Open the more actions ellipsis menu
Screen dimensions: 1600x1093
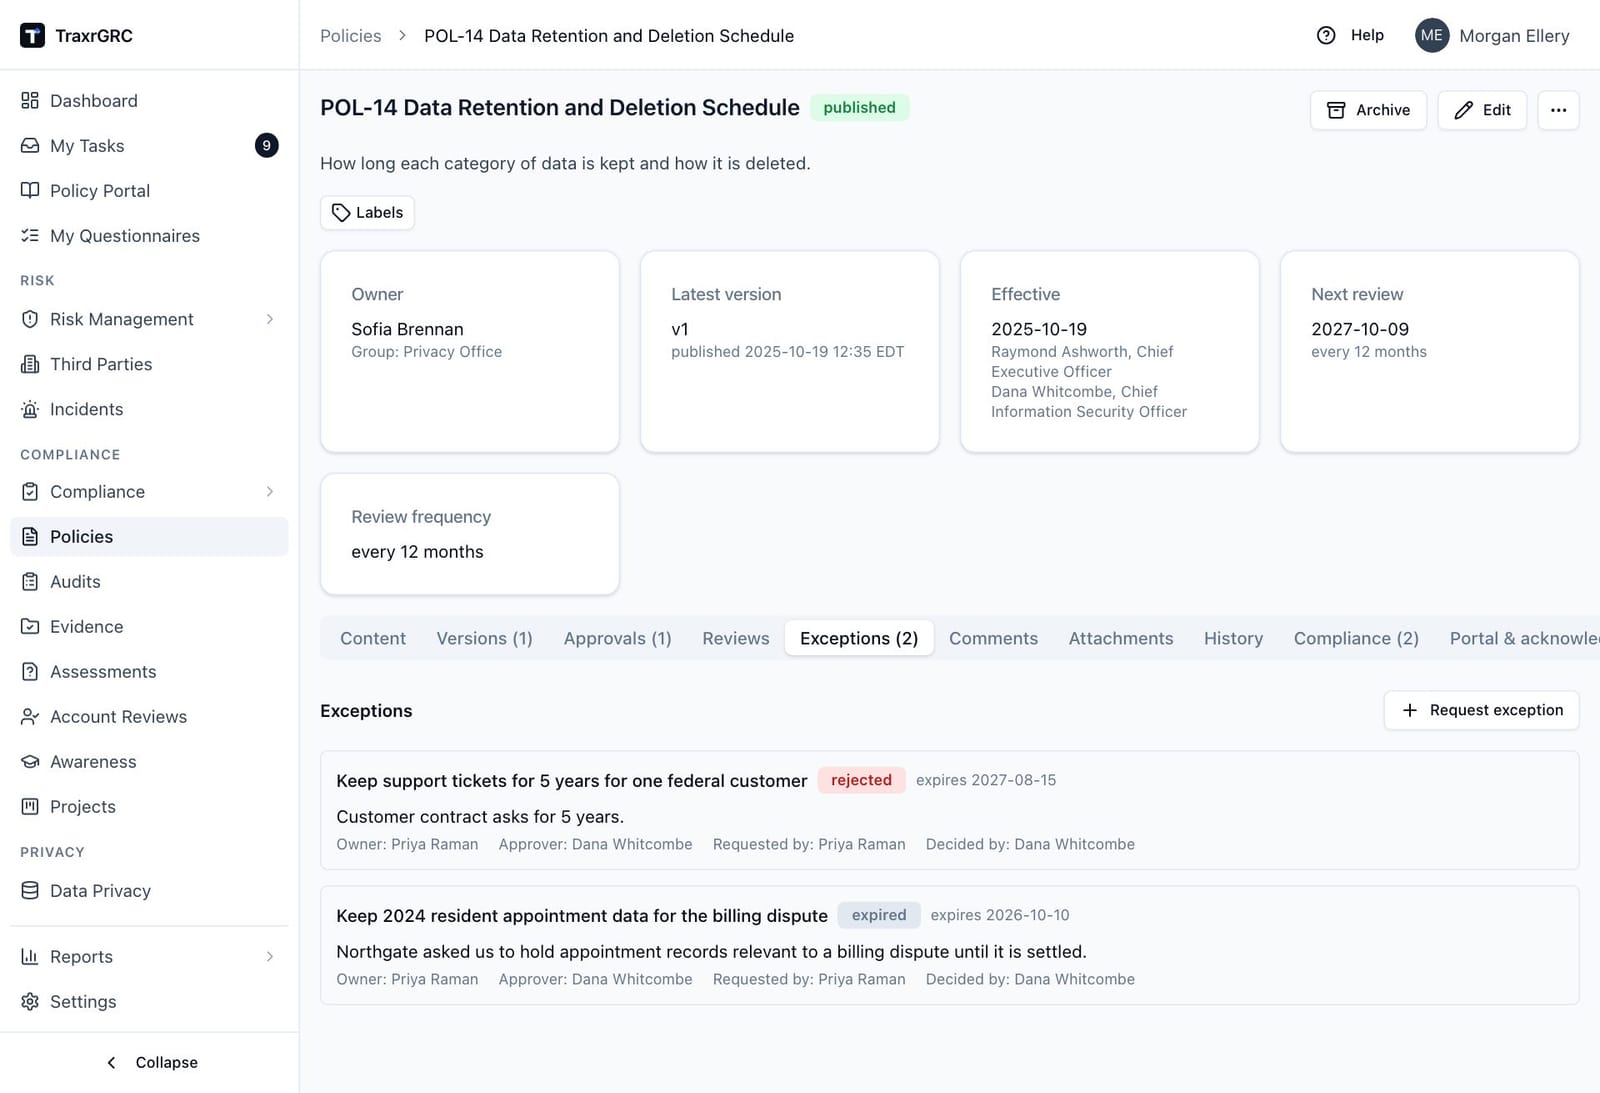point(1558,110)
